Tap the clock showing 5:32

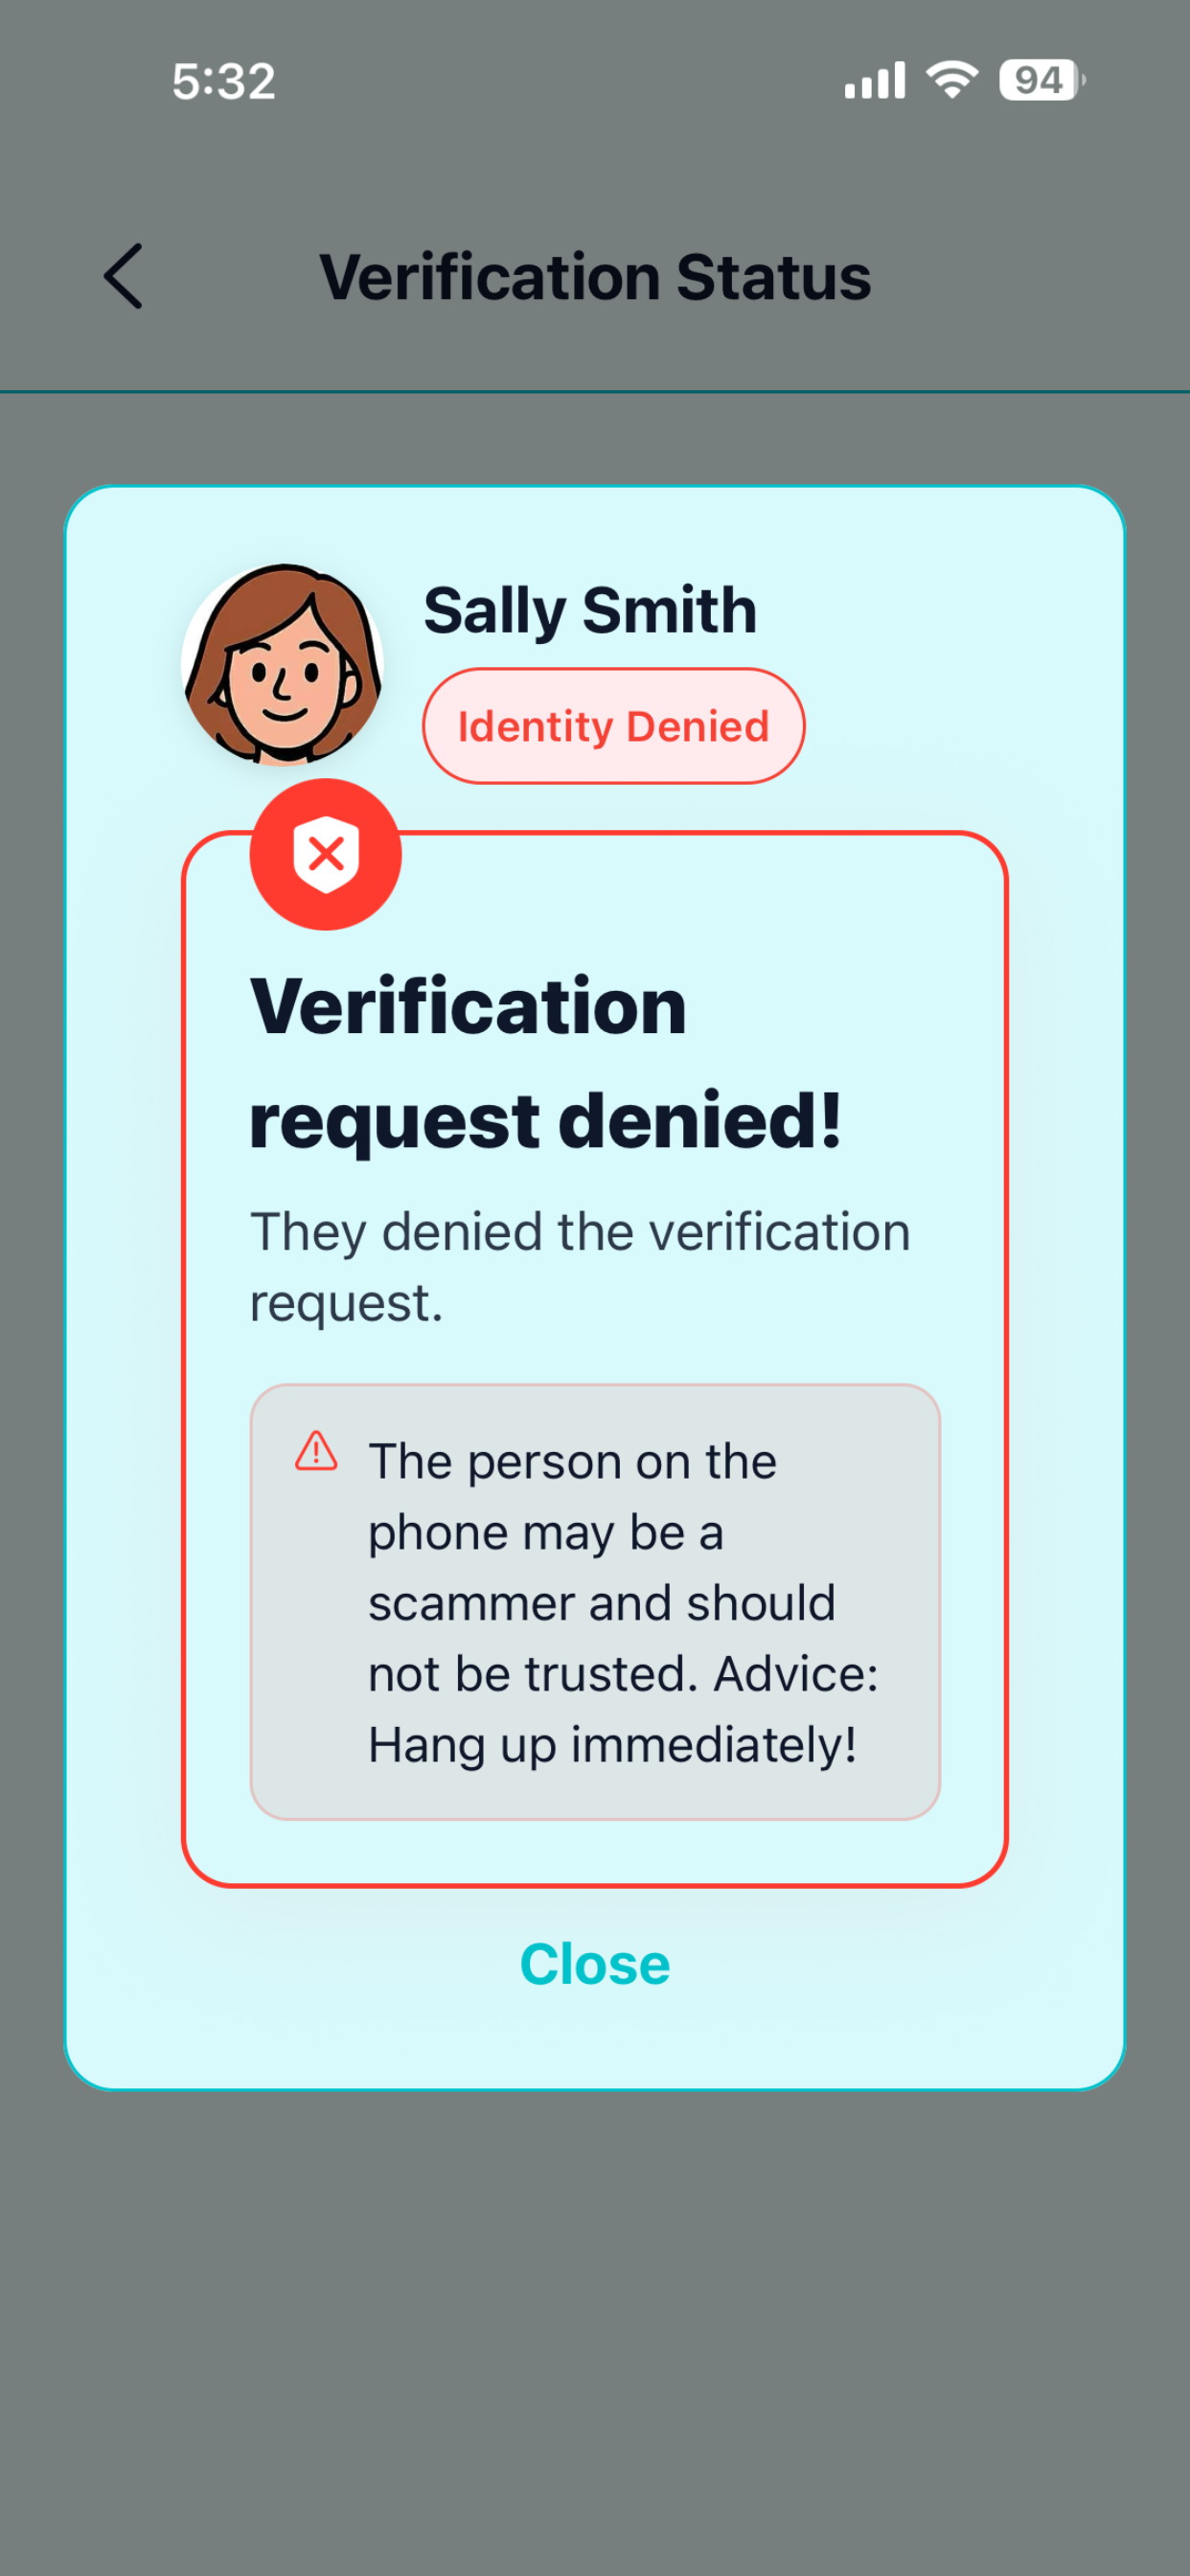pos(223,81)
